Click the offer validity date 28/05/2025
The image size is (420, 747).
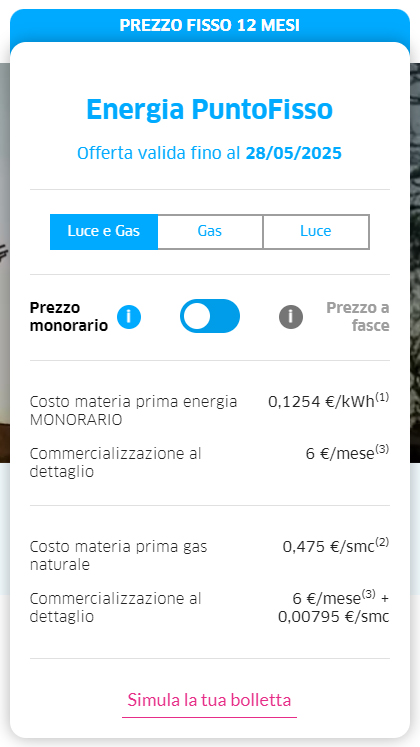coord(294,153)
